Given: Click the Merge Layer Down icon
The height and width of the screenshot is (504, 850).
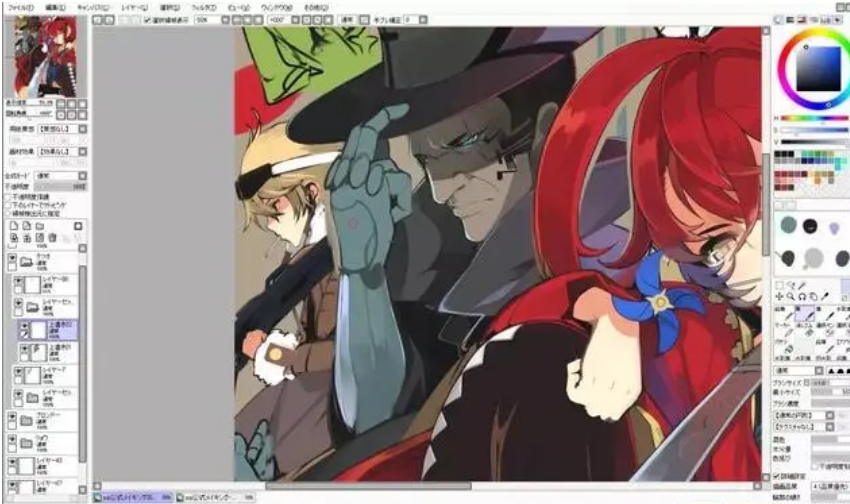Looking at the screenshot, I should (x=27, y=237).
